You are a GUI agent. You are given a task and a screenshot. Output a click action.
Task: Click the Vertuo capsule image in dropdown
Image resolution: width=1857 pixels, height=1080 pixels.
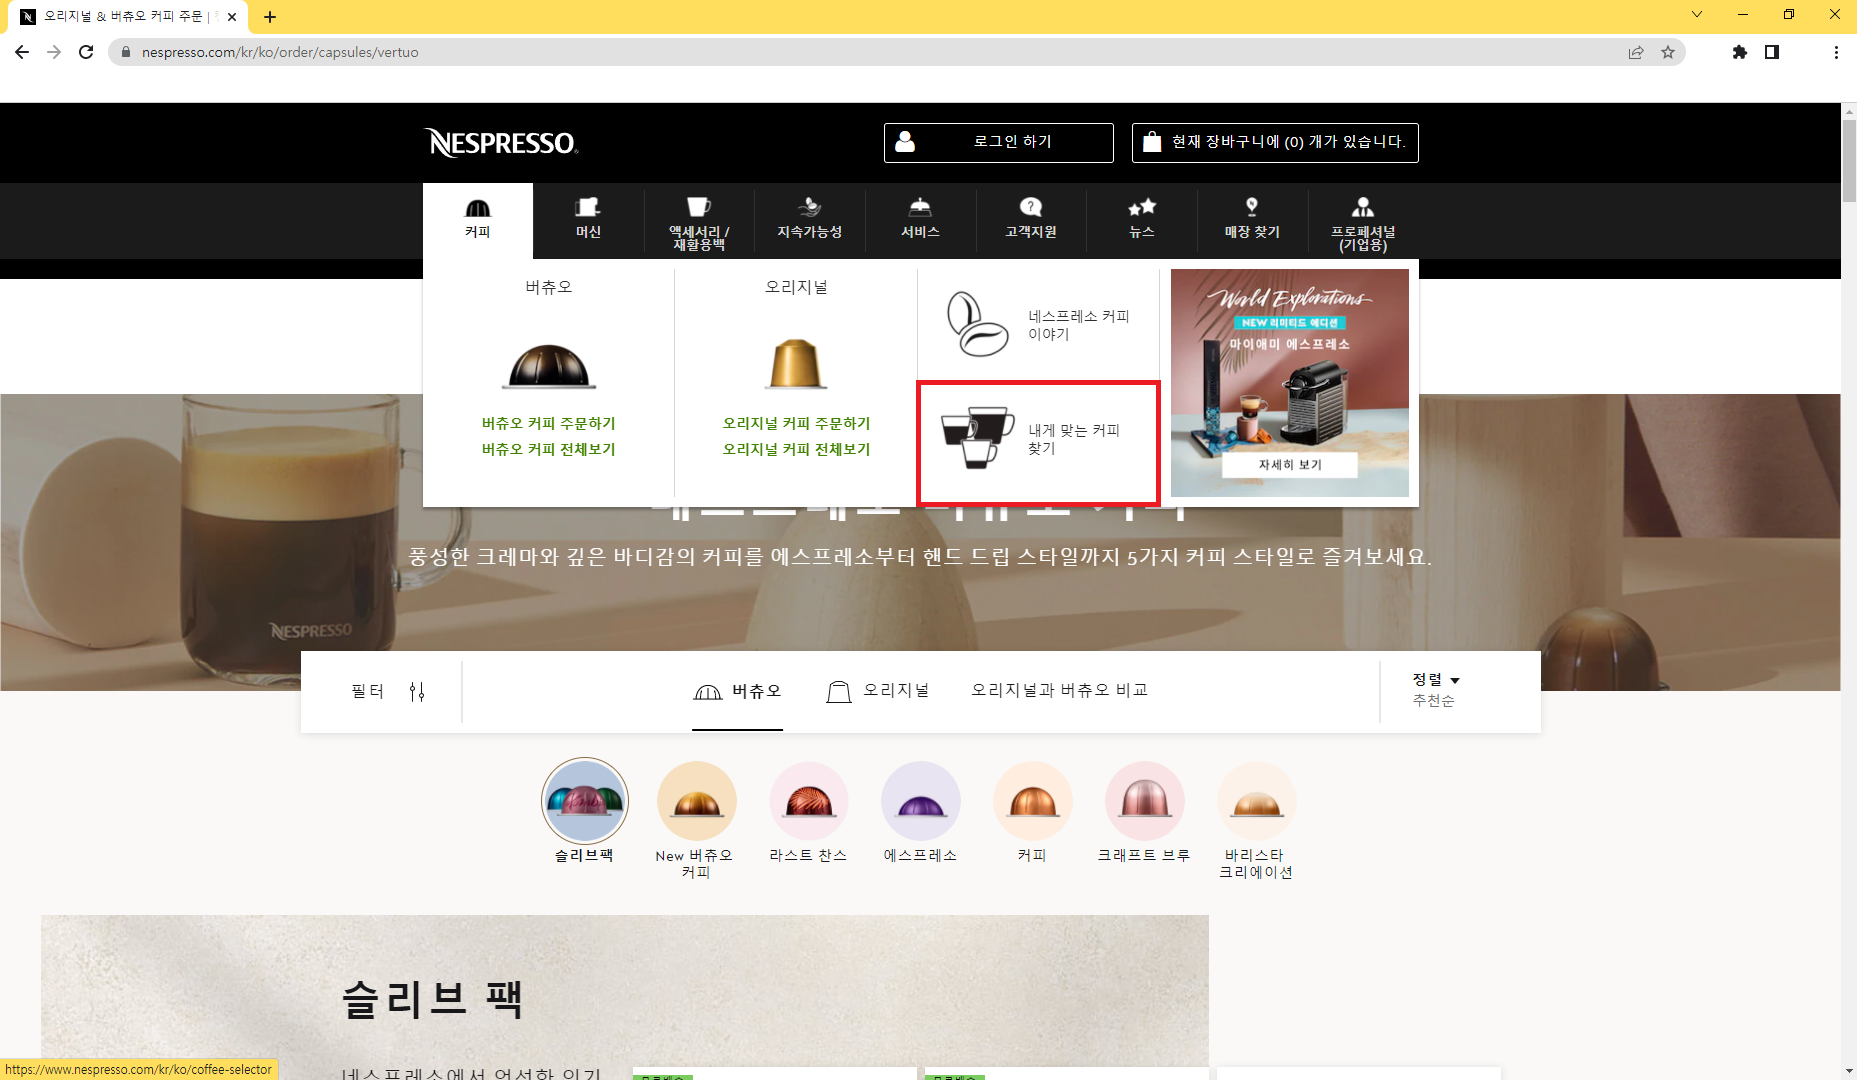point(549,366)
